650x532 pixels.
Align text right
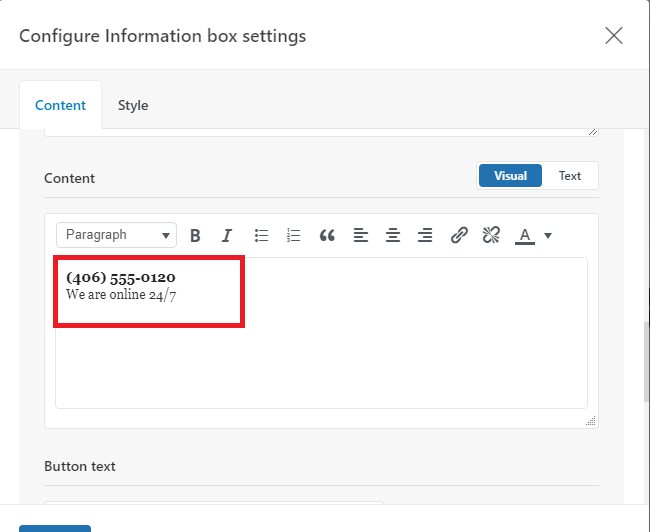[425, 236]
